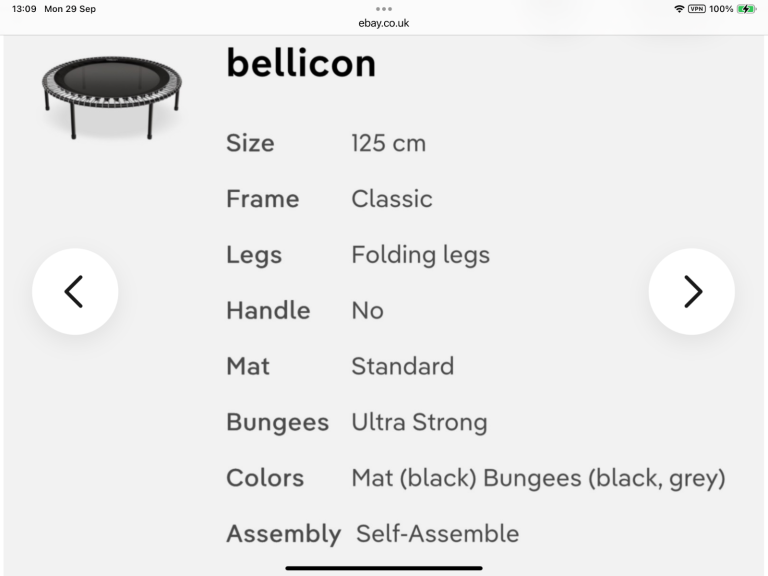Tap the bellicon brand heading
The width and height of the screenshot is (768, 576).
301,63
